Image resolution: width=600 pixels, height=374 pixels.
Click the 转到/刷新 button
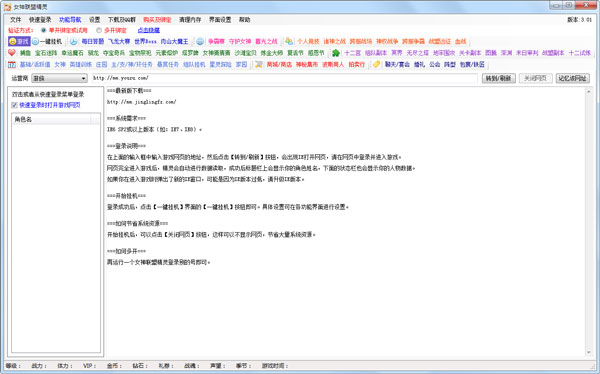[x=498, y=78]
